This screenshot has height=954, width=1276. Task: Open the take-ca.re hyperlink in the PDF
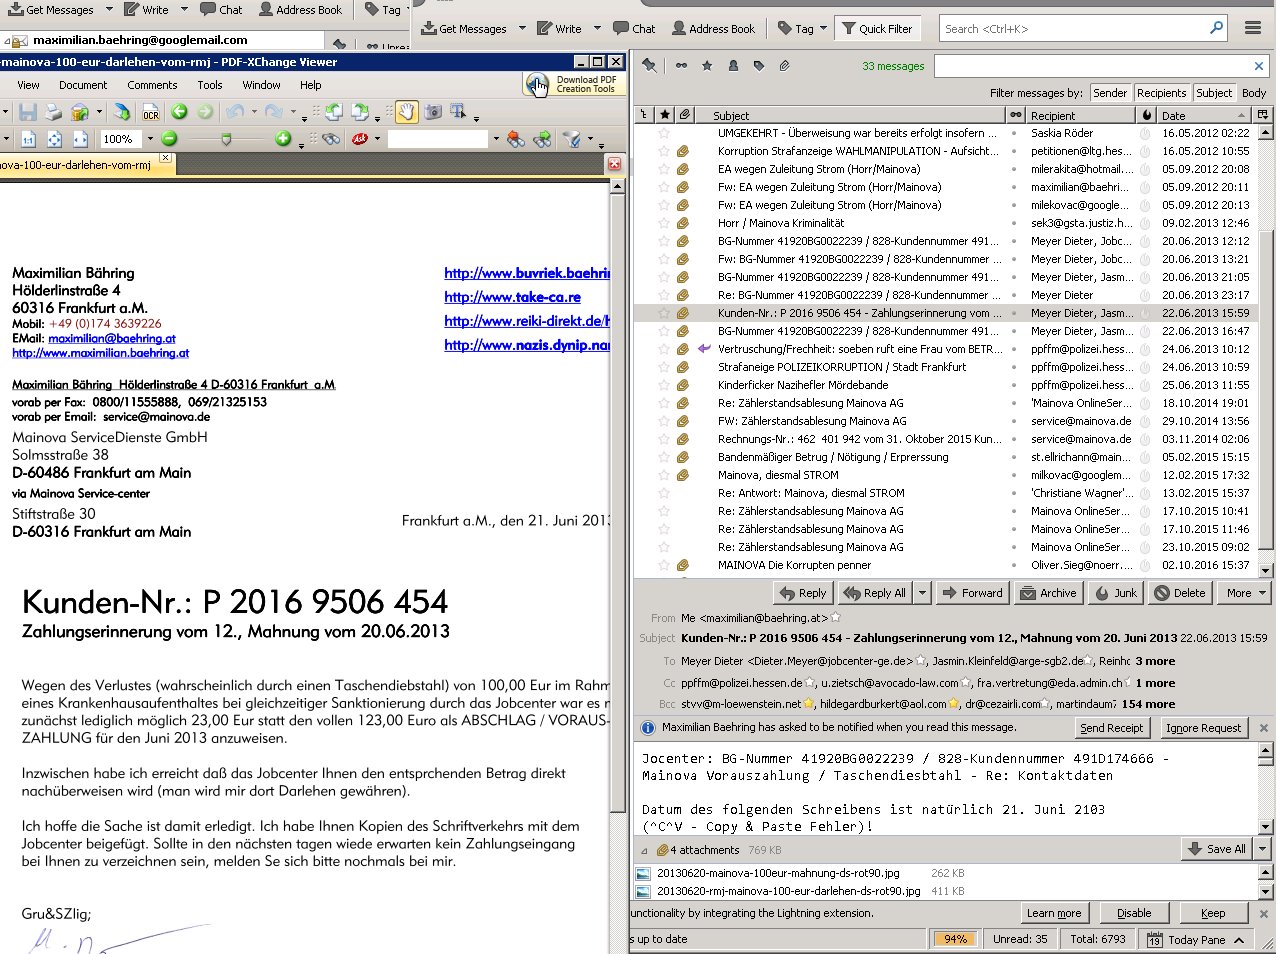click(x=512, y=297)
